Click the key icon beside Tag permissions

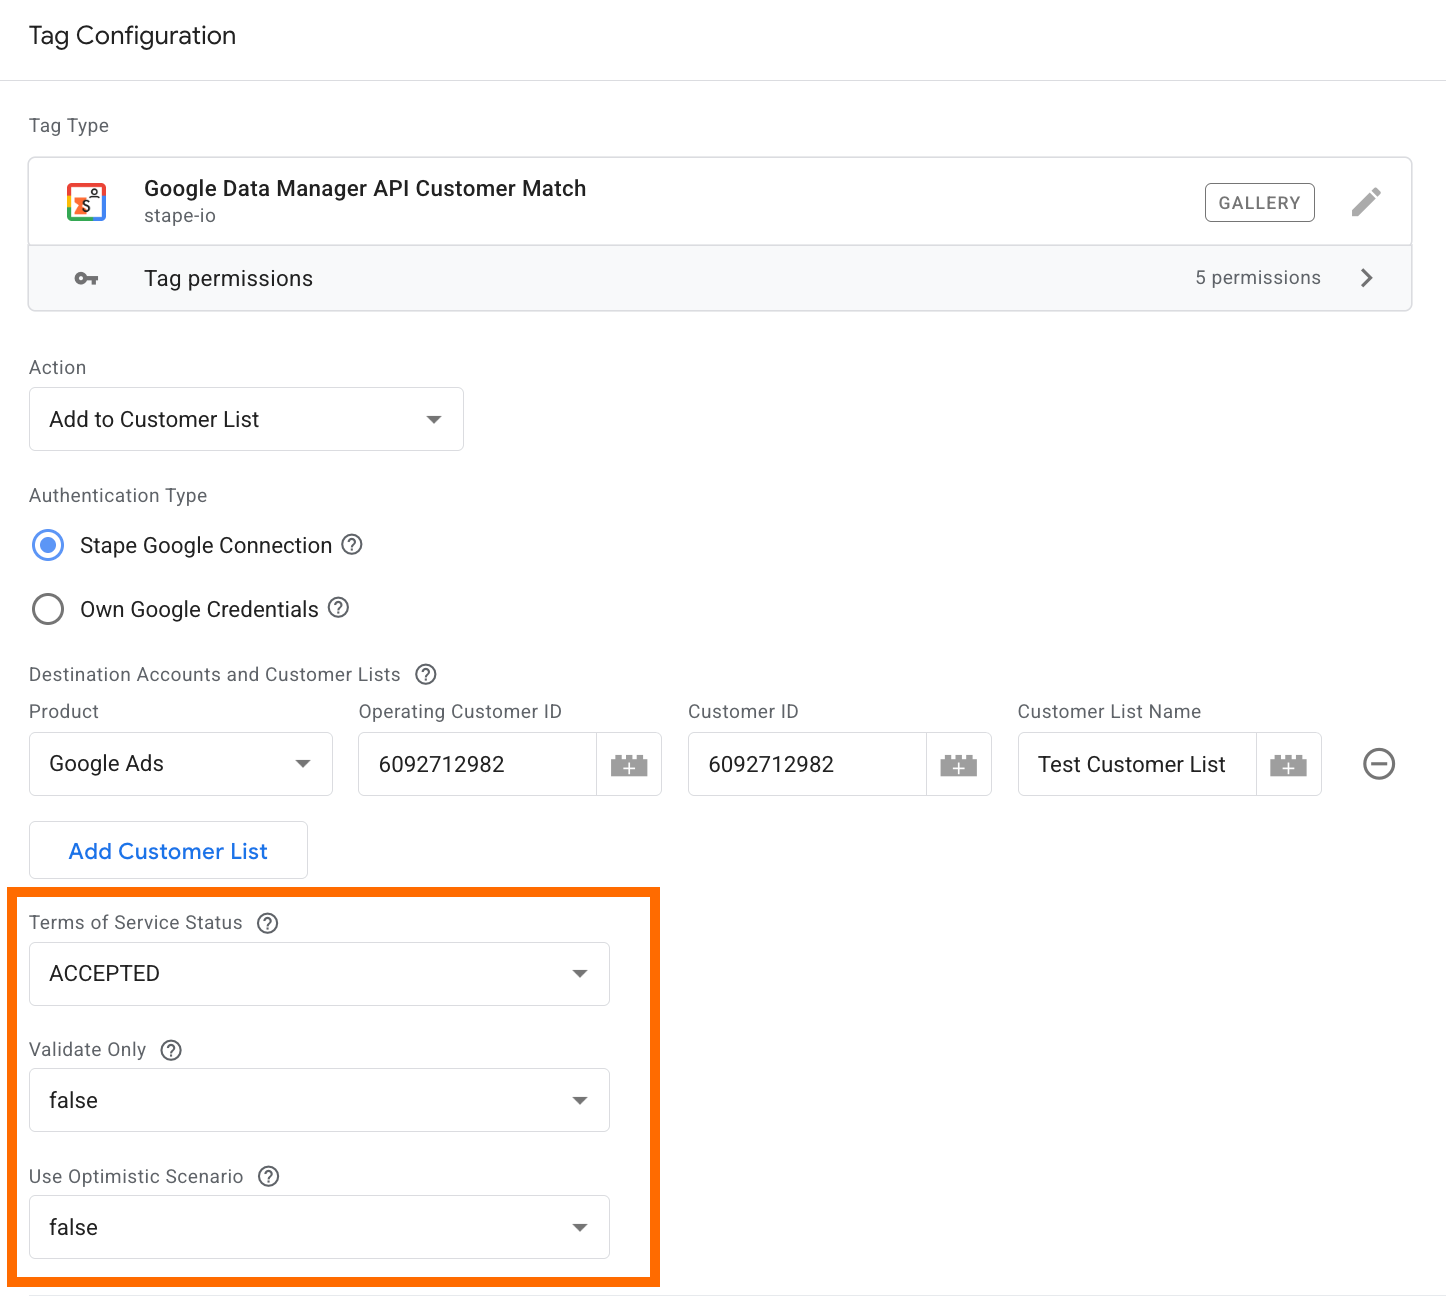[x=87, y=278]
